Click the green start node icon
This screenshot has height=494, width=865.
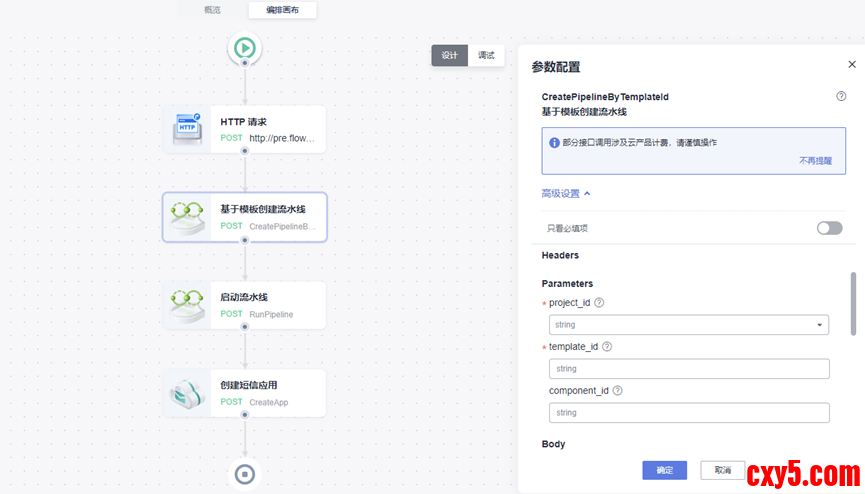[x=245, y=47]
